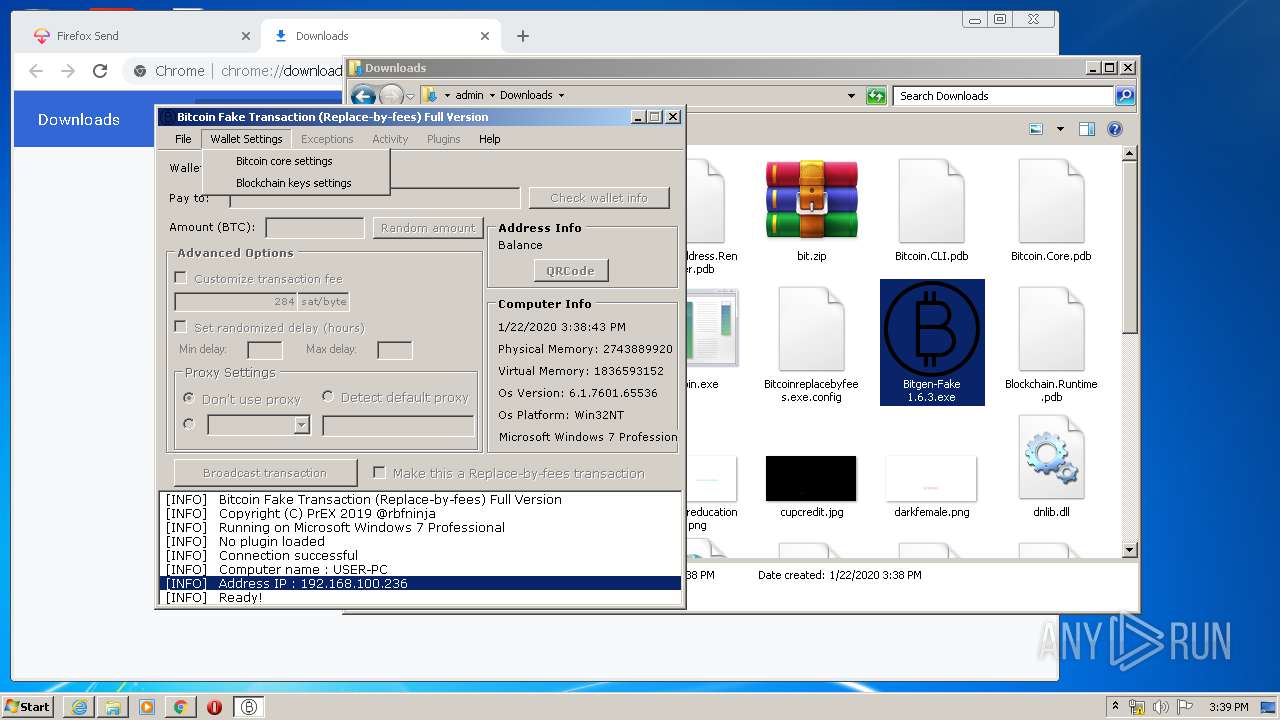Switch to the Firefox Send tab
The image size is (1280, 720).
pos(139,36)
